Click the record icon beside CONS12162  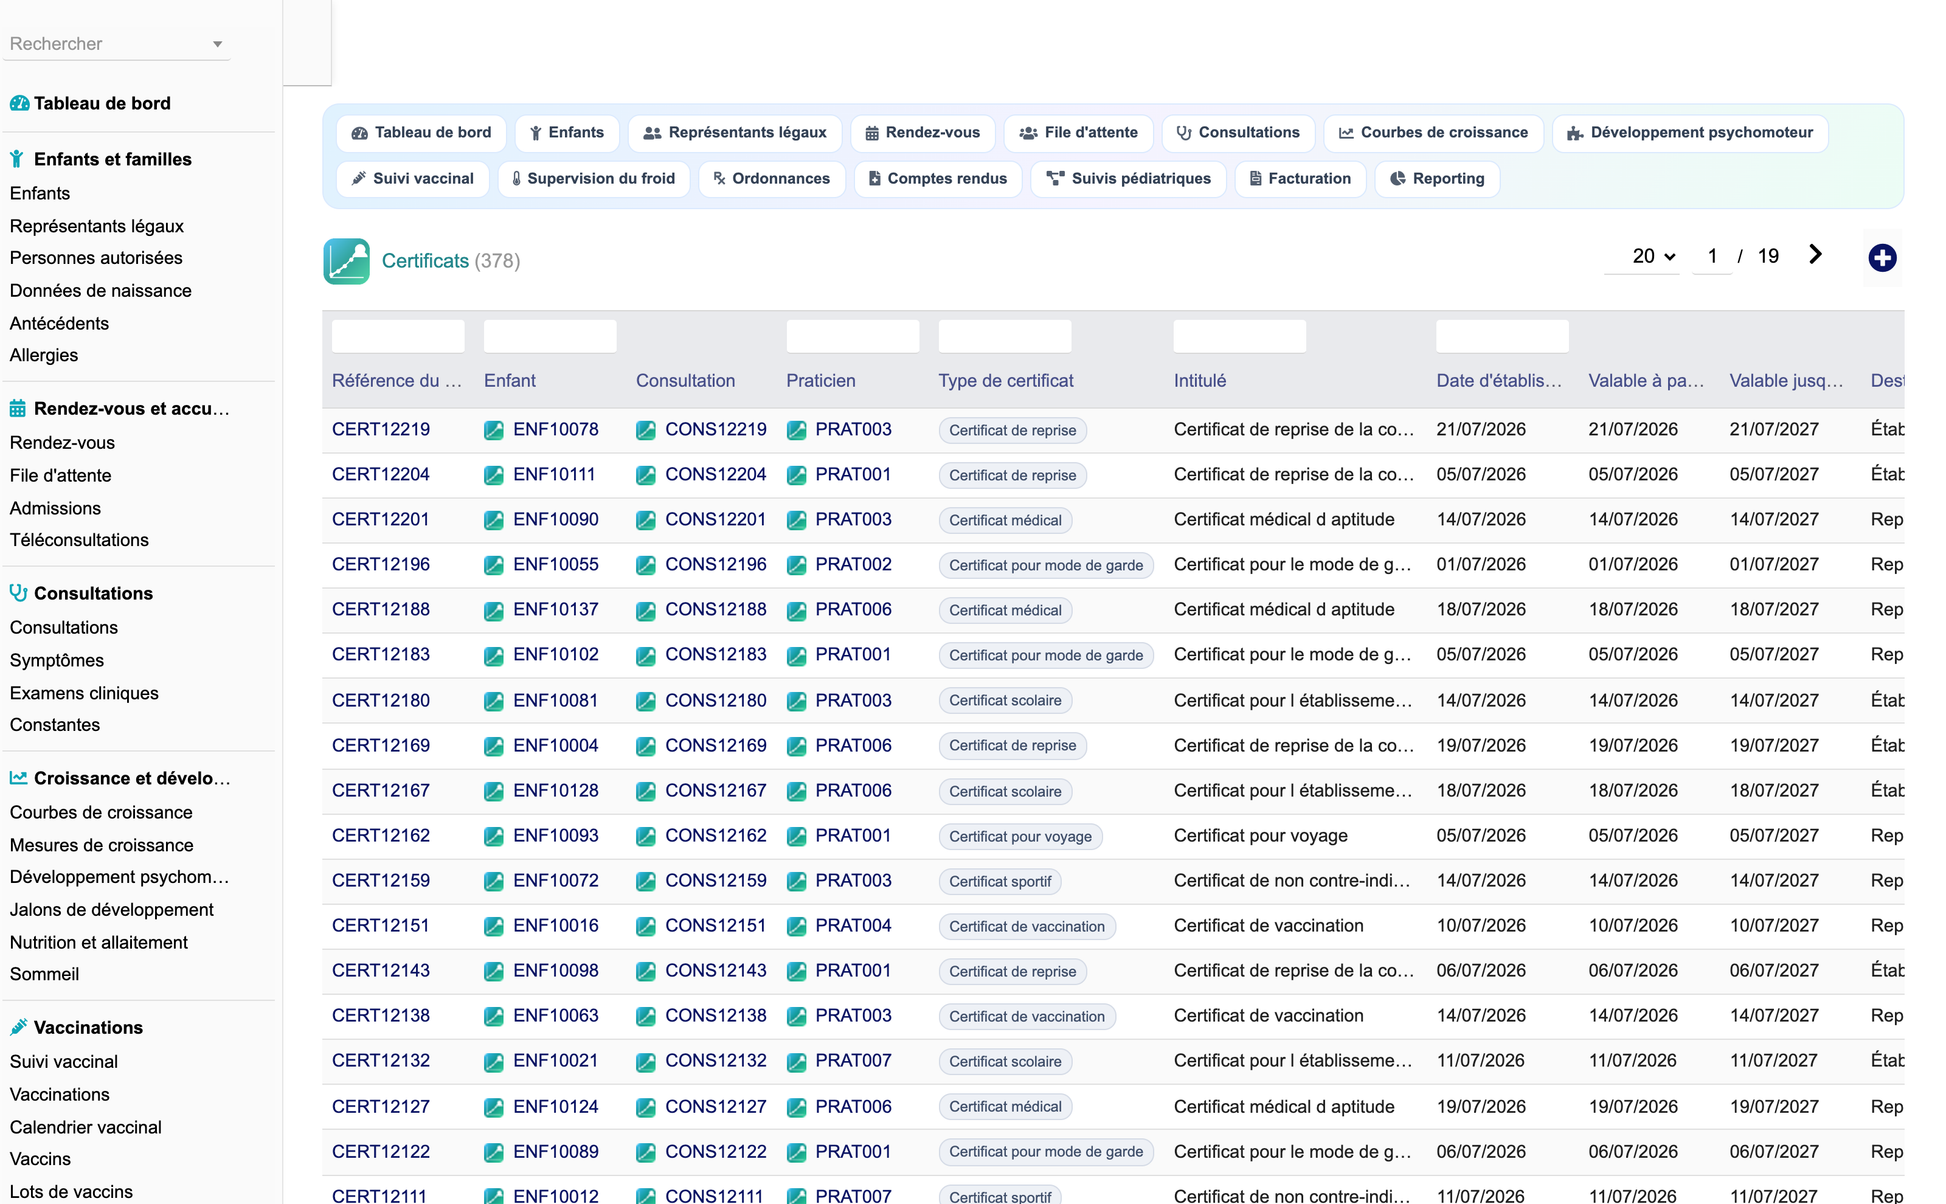tap(646, 836)
